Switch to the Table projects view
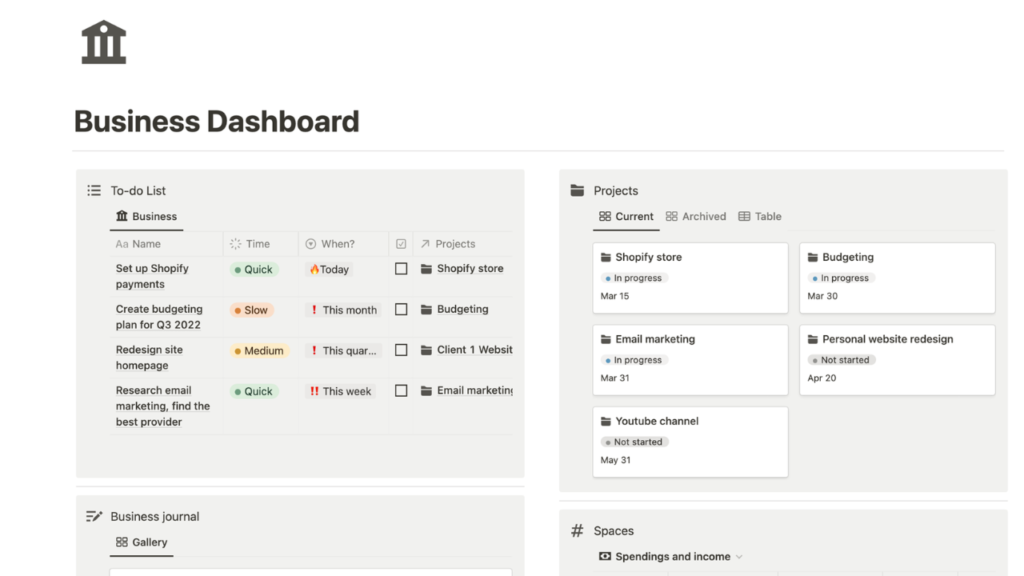This screenshot has height=576, width=1024. [760, 216]
